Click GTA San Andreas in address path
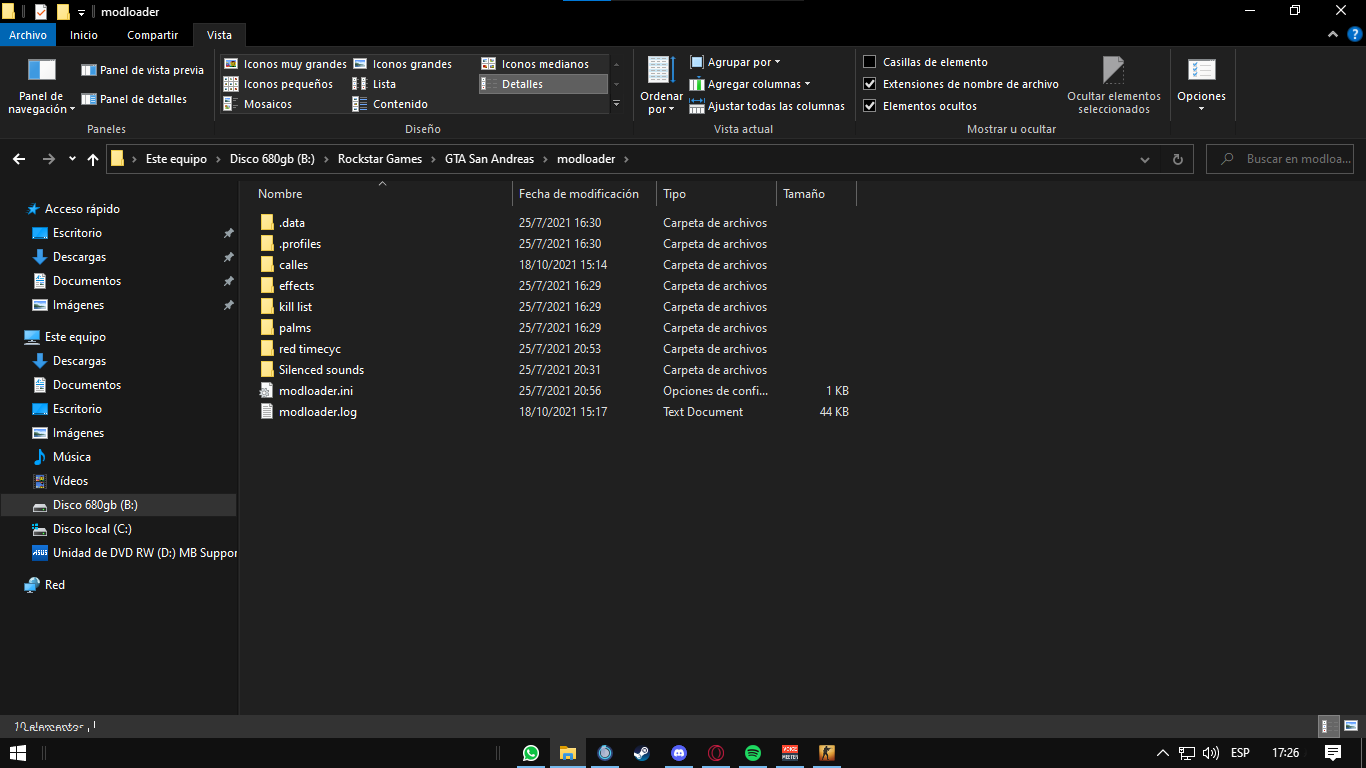The width and height of the screenshot is (1366, 768). click(x=489, y=159)
